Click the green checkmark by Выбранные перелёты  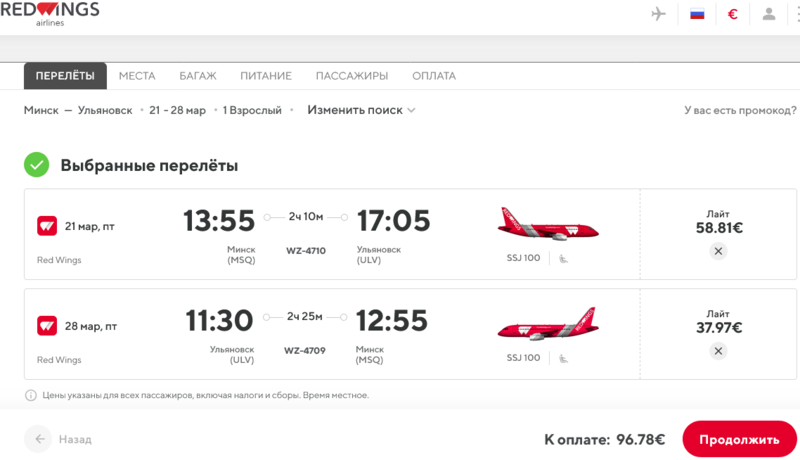pos(37,165)
